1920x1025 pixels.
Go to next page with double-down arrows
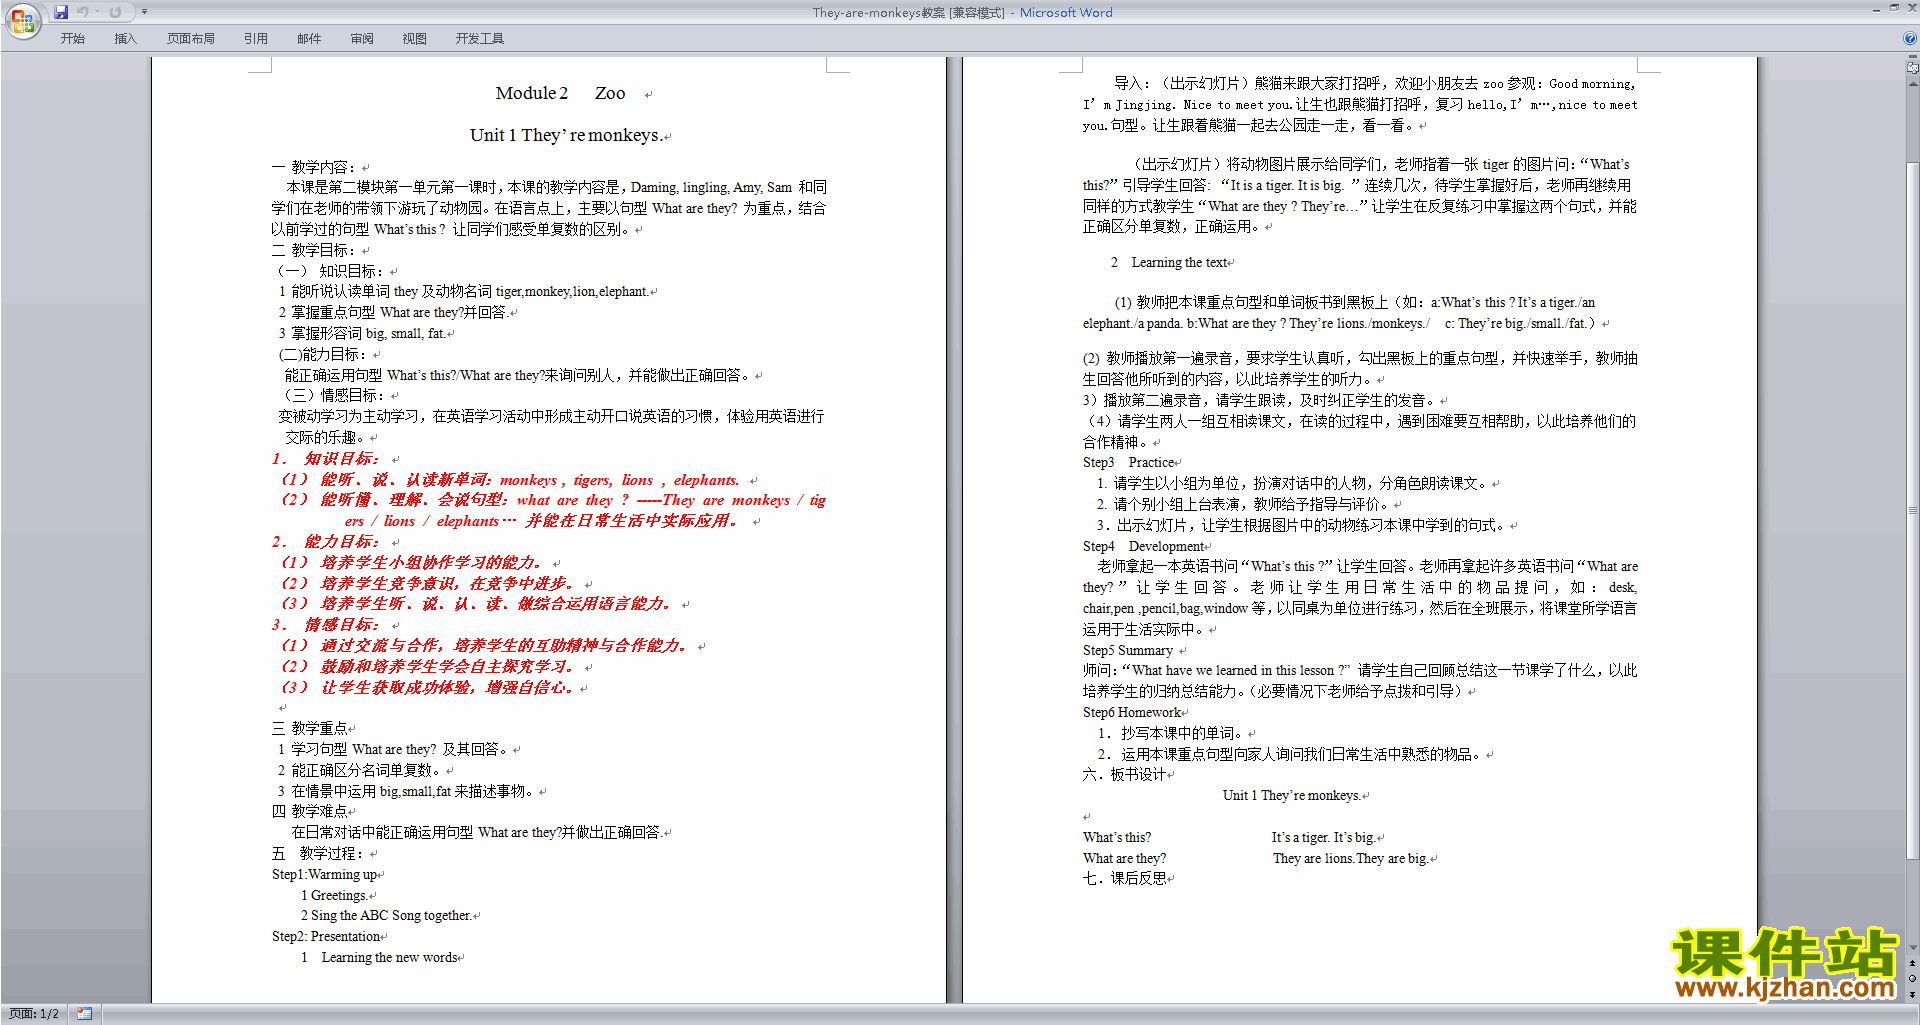1912,994
